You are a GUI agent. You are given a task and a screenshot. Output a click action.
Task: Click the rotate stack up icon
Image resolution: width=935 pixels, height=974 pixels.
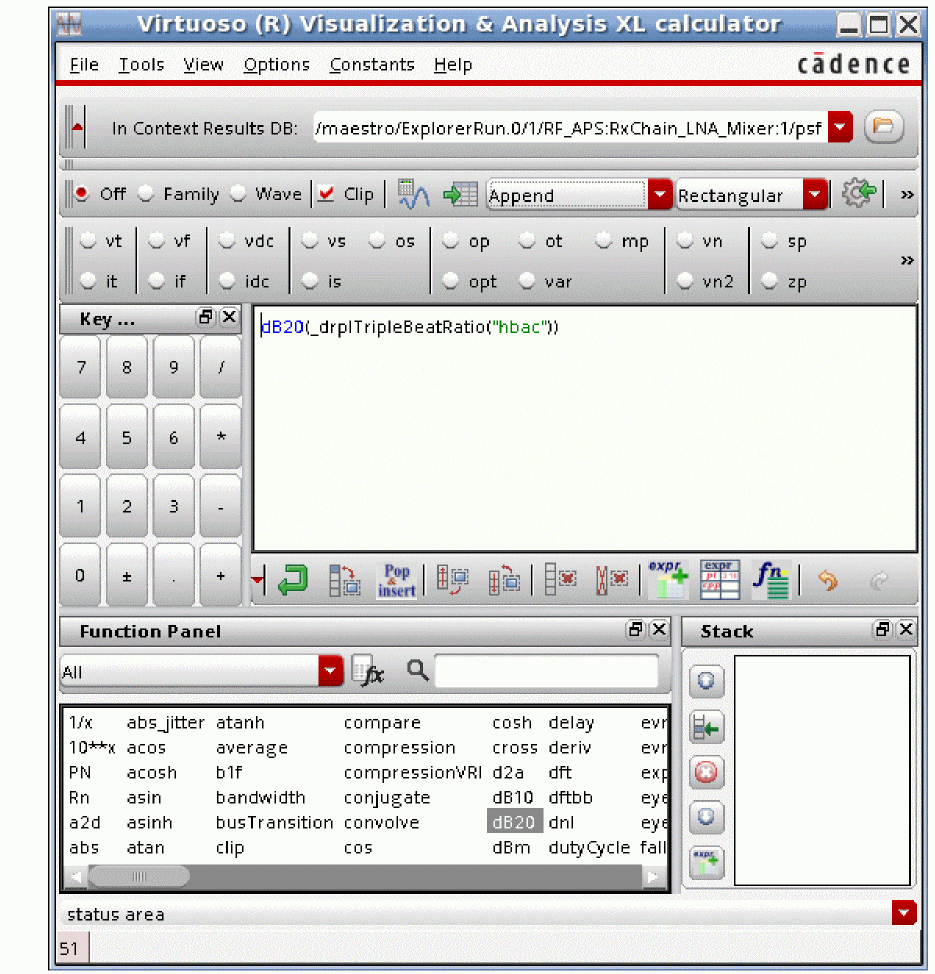[x=504, y=581]
